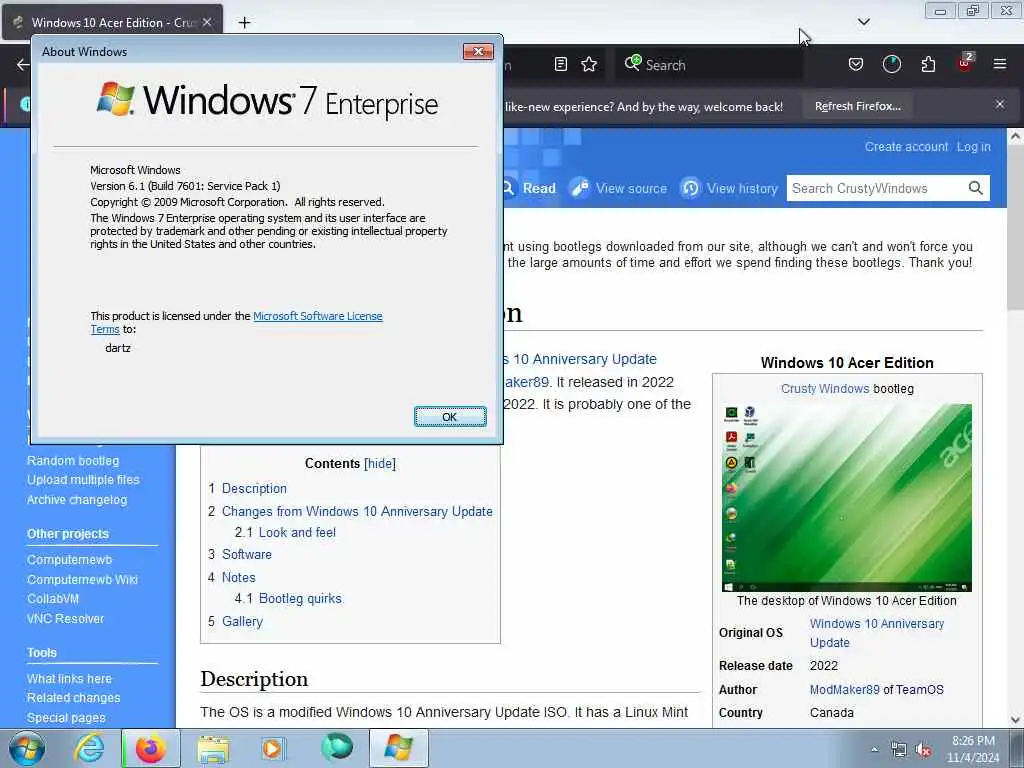Screen dimensions: 1024x768
Task: Open Archive changelog sidebar link
Action: point(77,500)
